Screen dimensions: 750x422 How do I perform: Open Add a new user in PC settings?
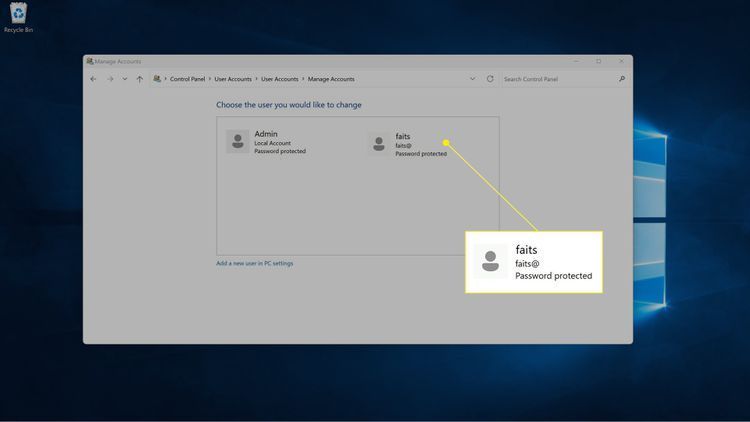pos(255,263)
